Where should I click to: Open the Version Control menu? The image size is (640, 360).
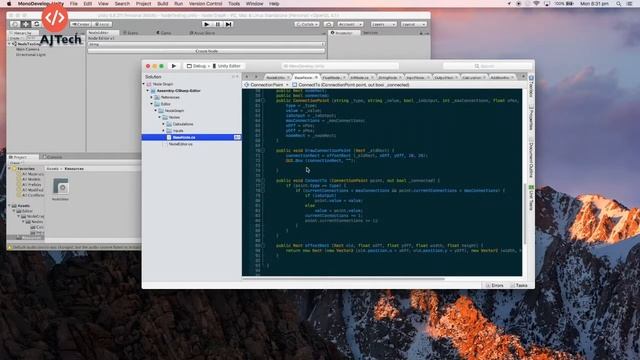pyautogui.click(x=205, y=4)
